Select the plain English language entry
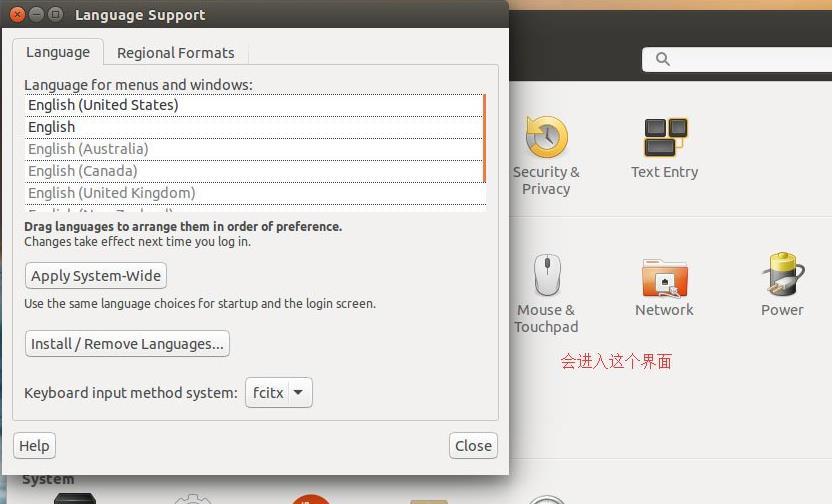The image size is (832, 504). (x=52, y=127)
